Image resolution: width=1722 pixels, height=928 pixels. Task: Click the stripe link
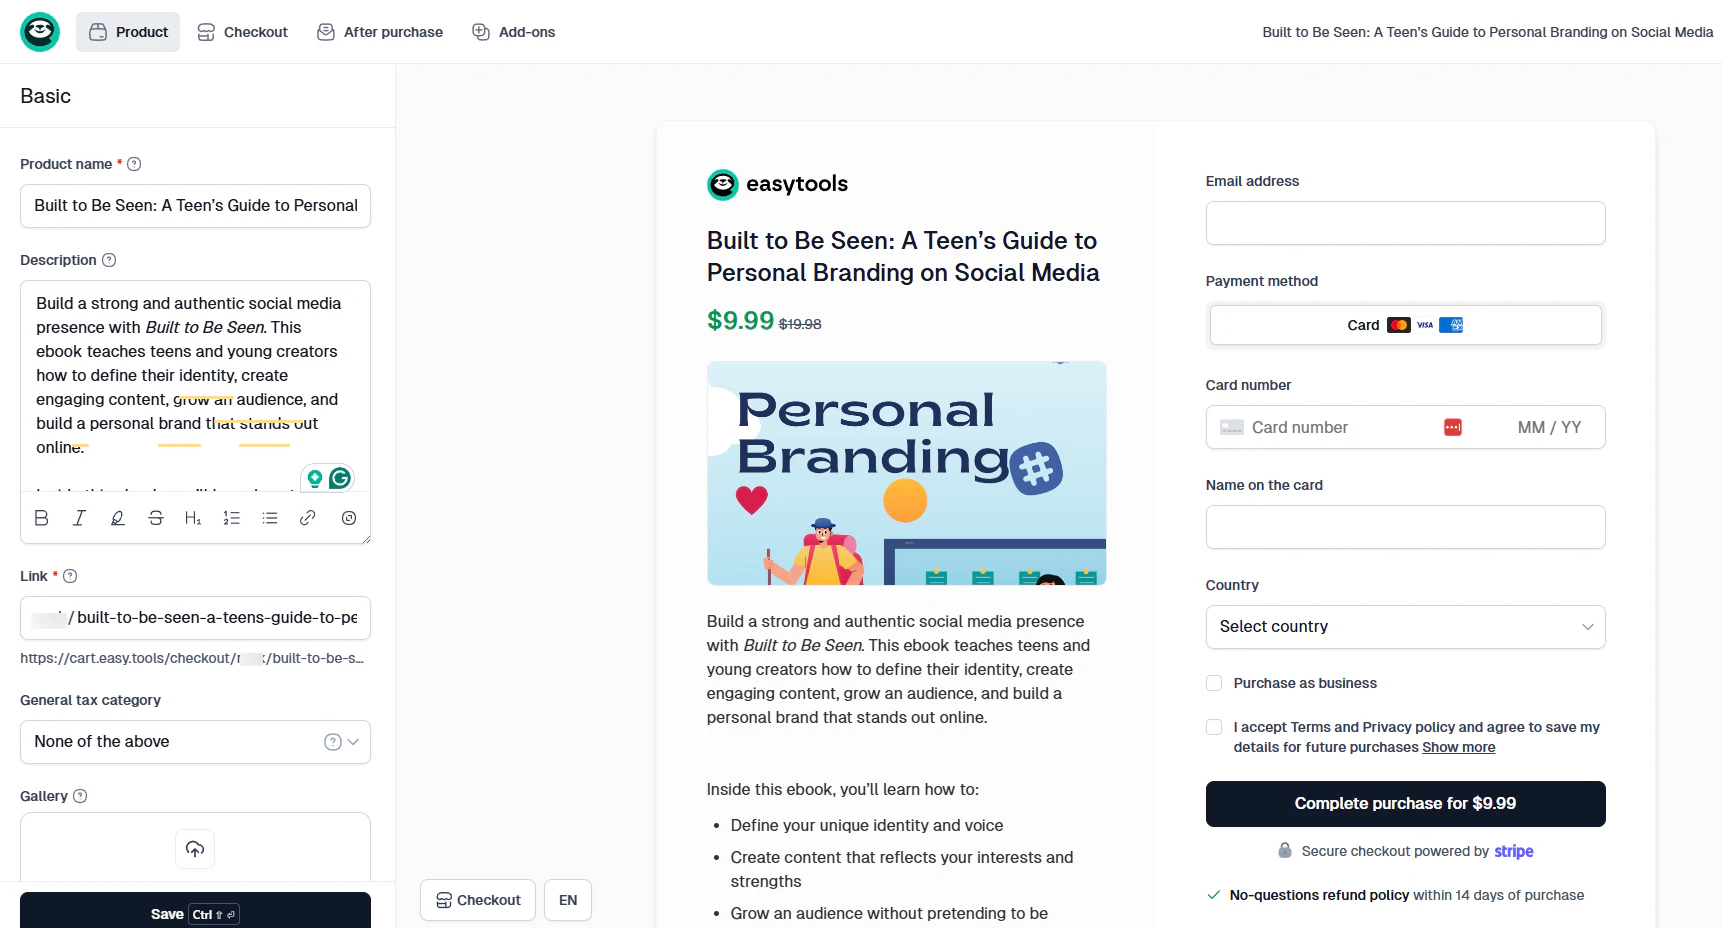[1513, 851]
